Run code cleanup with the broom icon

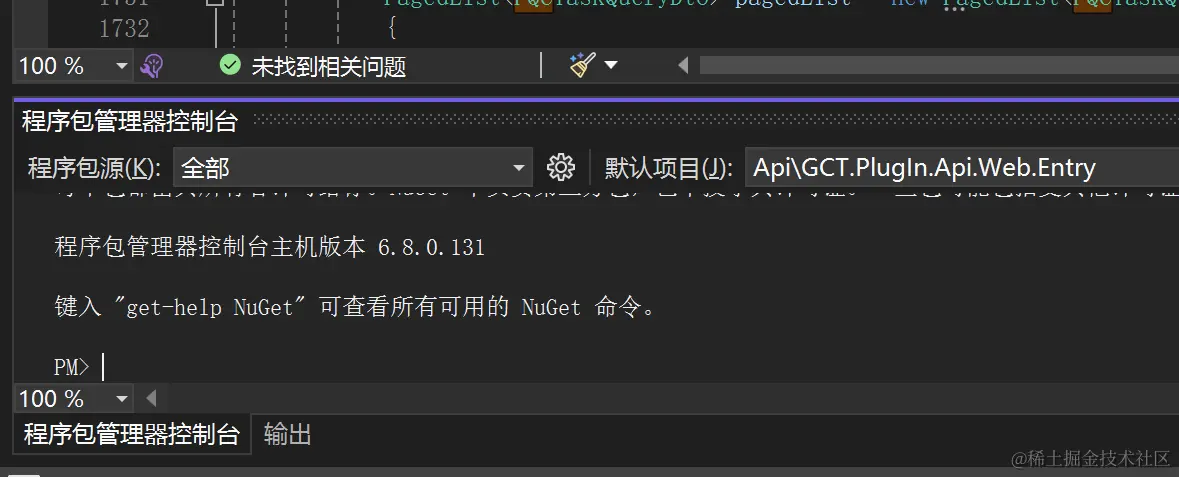[x=582, y=65]
